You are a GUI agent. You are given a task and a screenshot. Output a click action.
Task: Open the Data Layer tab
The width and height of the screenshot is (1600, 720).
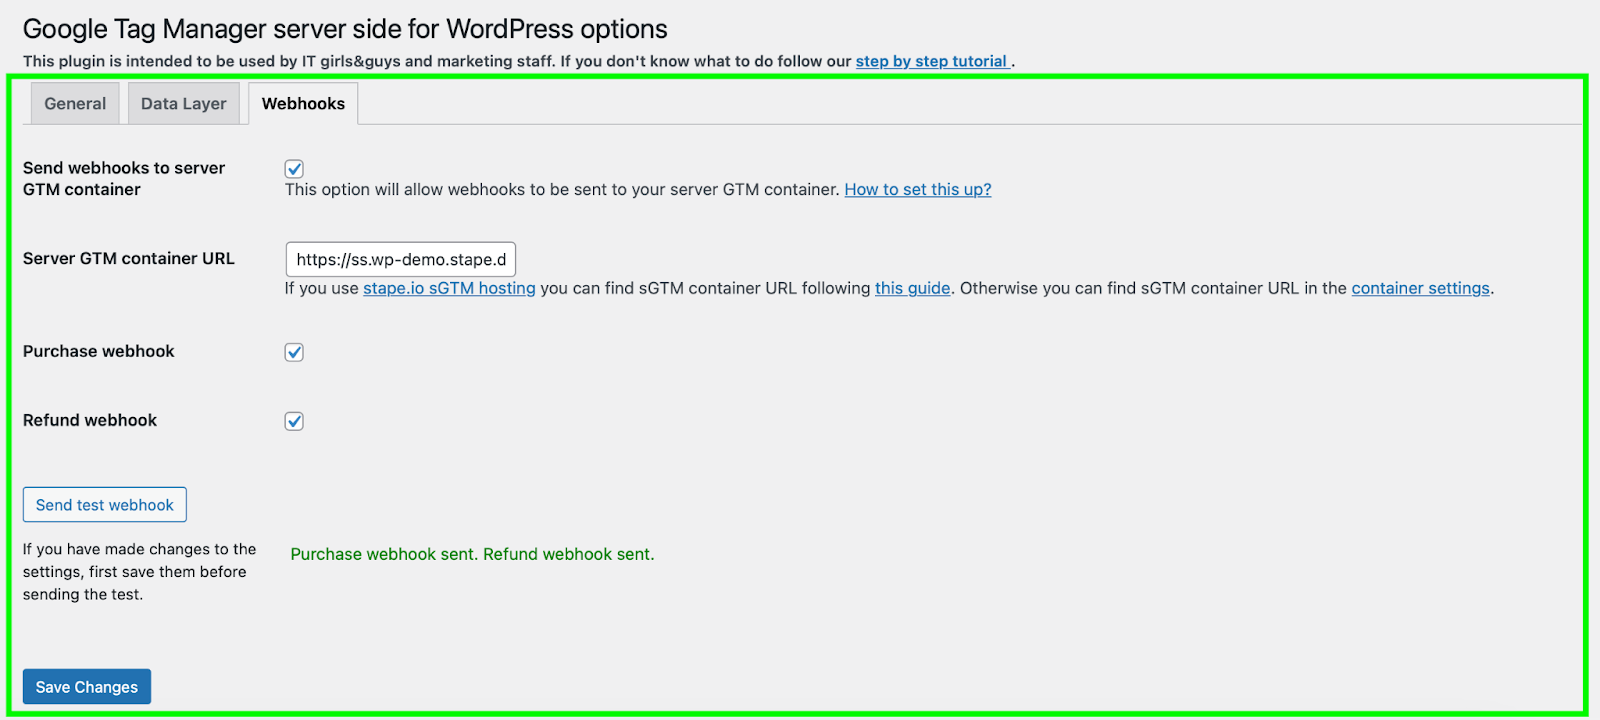[184, 104]
